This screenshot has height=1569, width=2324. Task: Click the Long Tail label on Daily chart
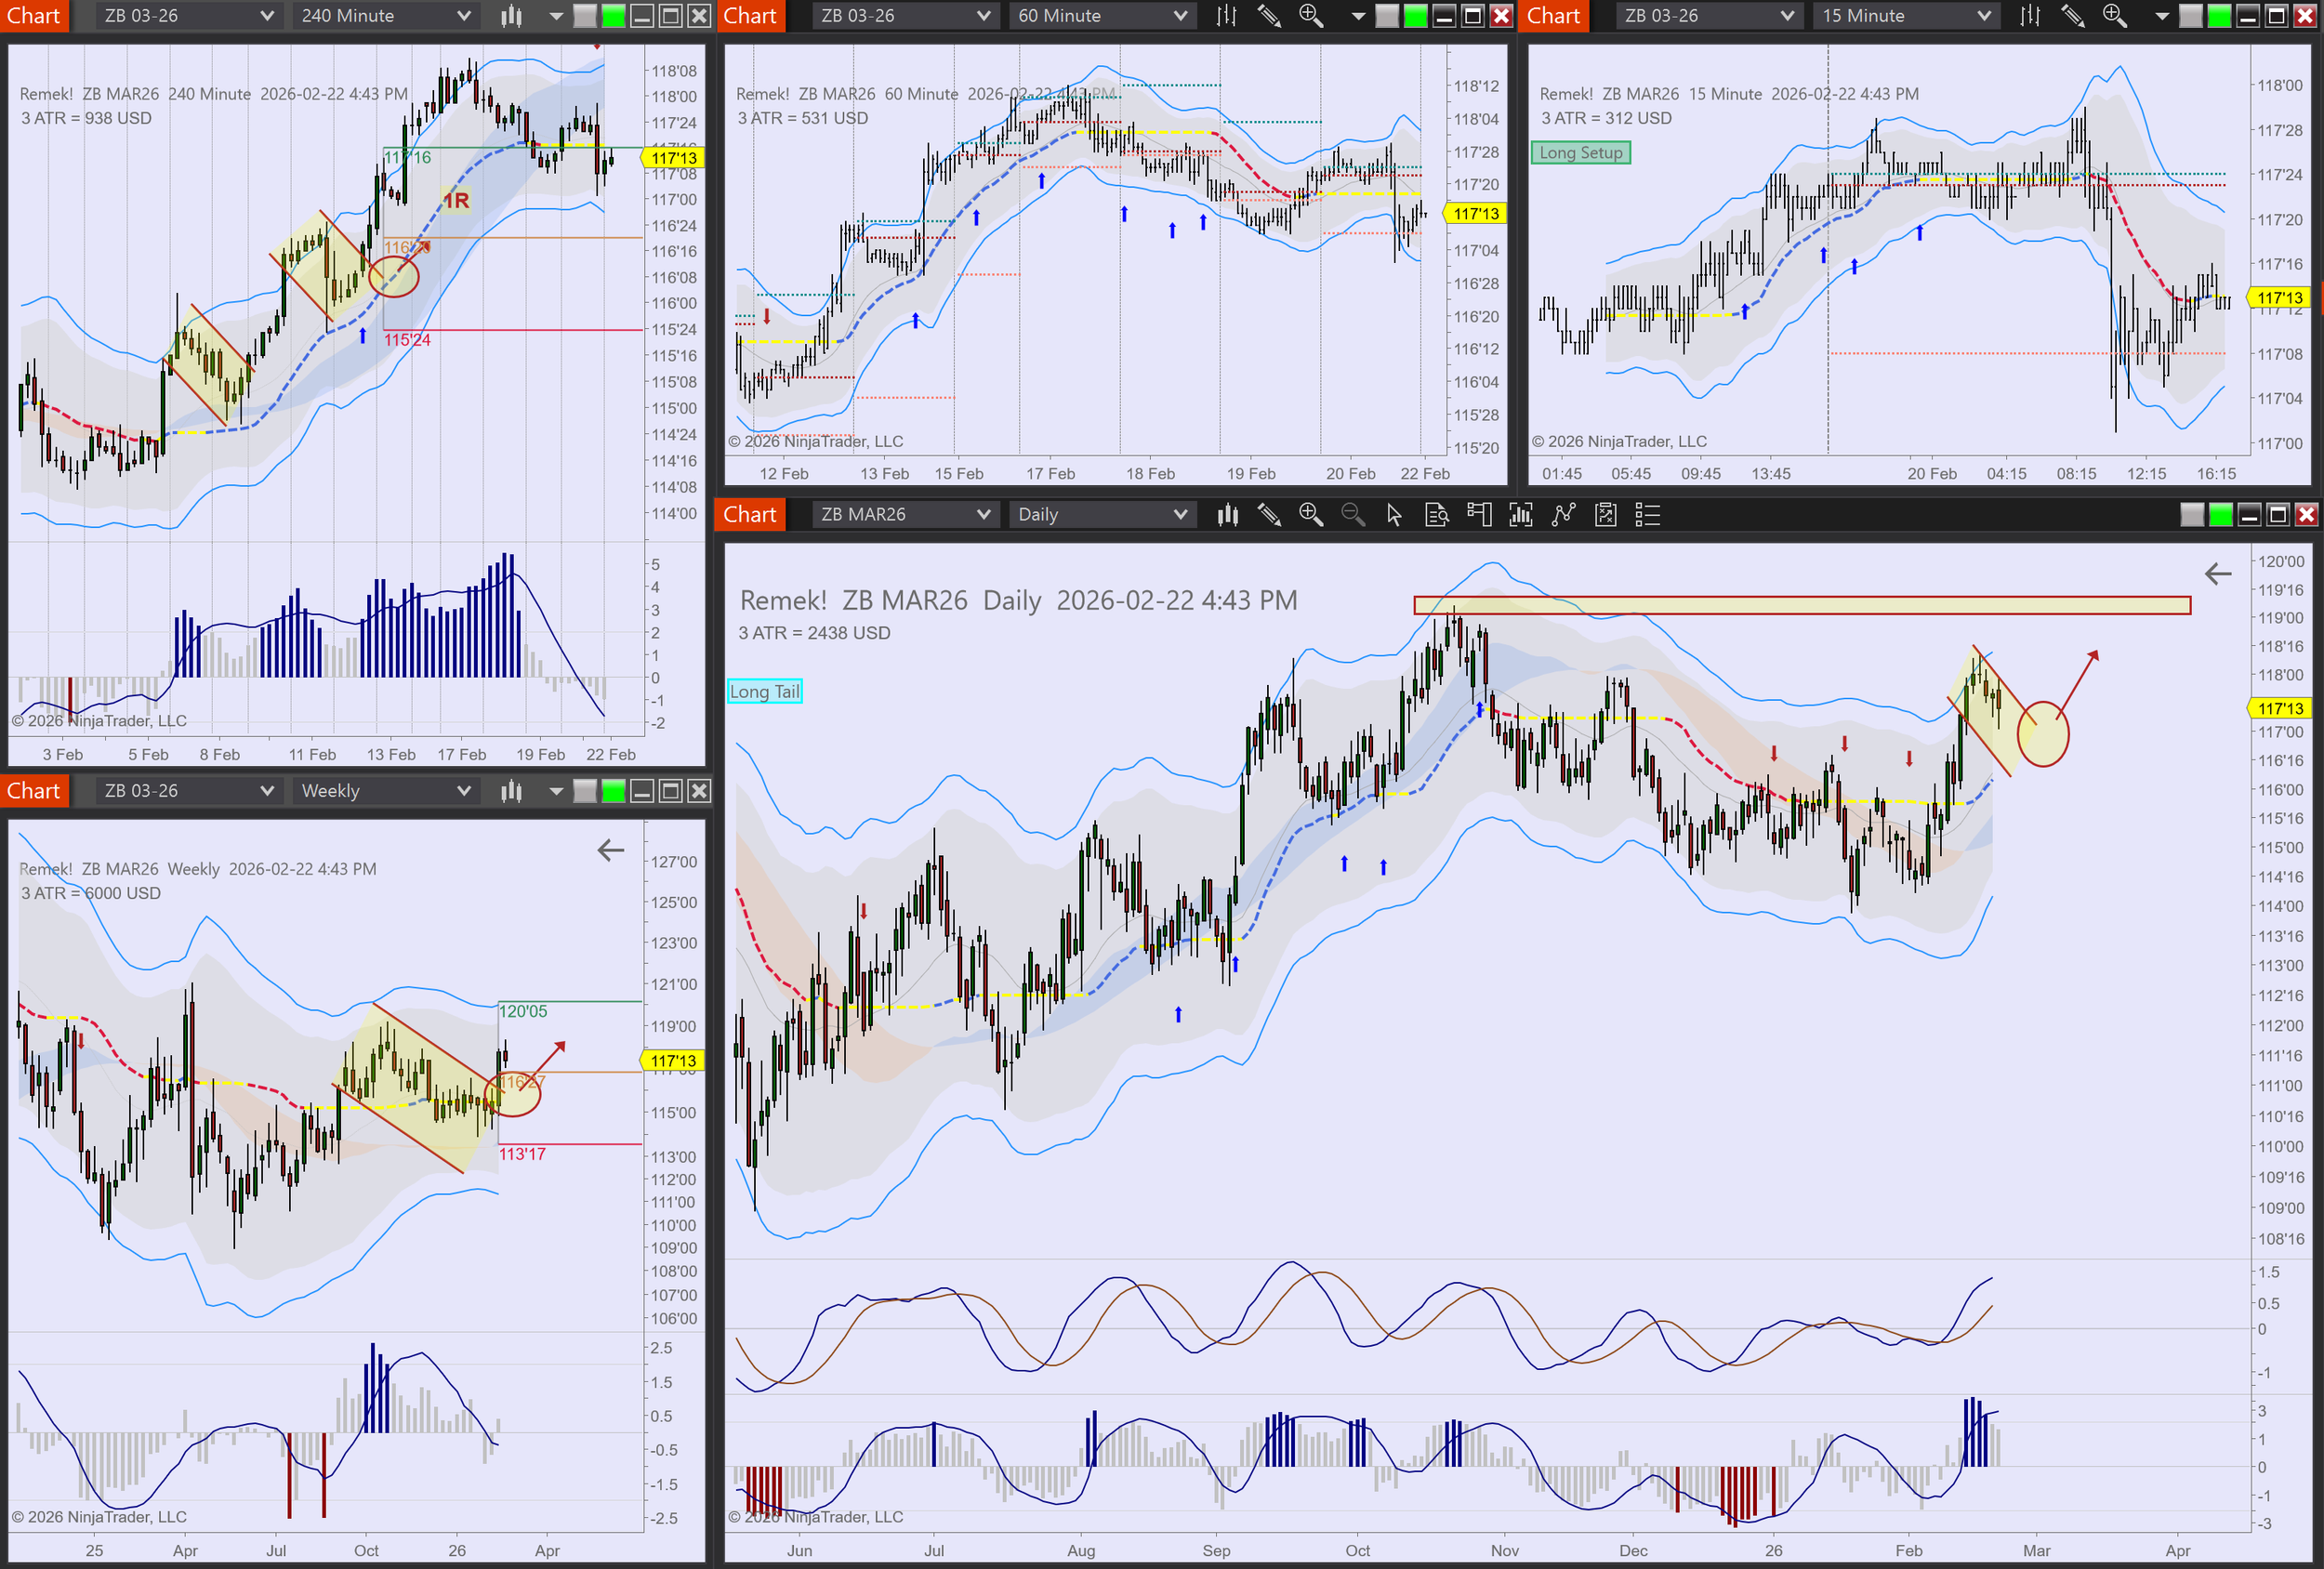click(x=764, y=692)
